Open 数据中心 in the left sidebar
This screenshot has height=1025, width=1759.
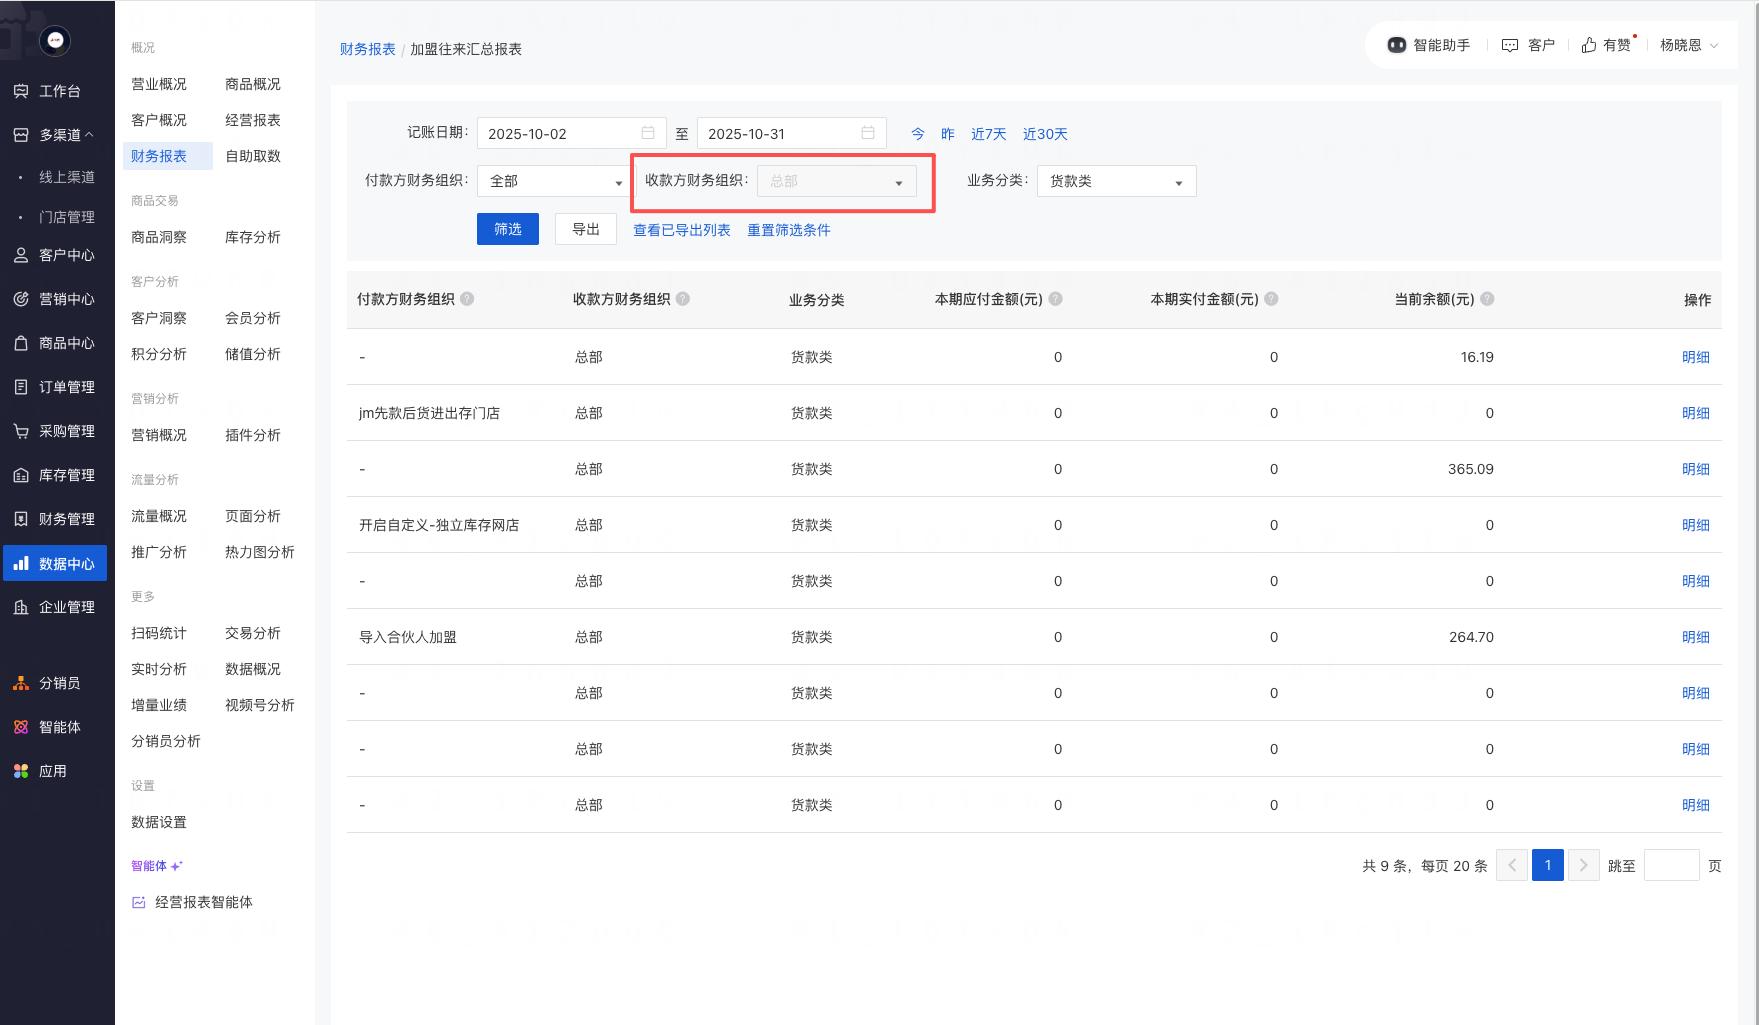55,563
